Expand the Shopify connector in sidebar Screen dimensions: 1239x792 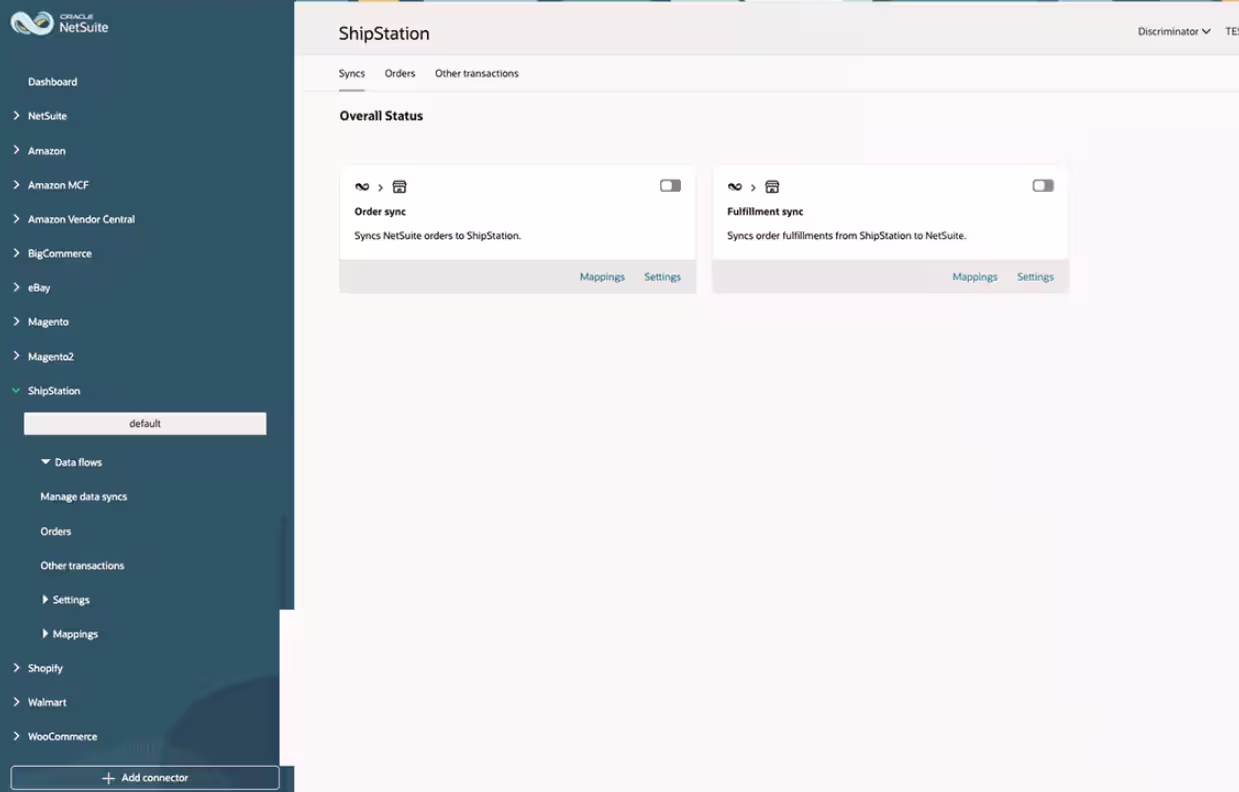point(16,668)
